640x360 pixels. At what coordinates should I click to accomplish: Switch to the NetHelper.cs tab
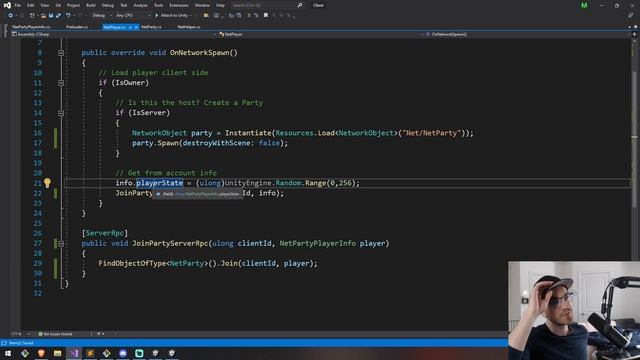click(189, 27)
